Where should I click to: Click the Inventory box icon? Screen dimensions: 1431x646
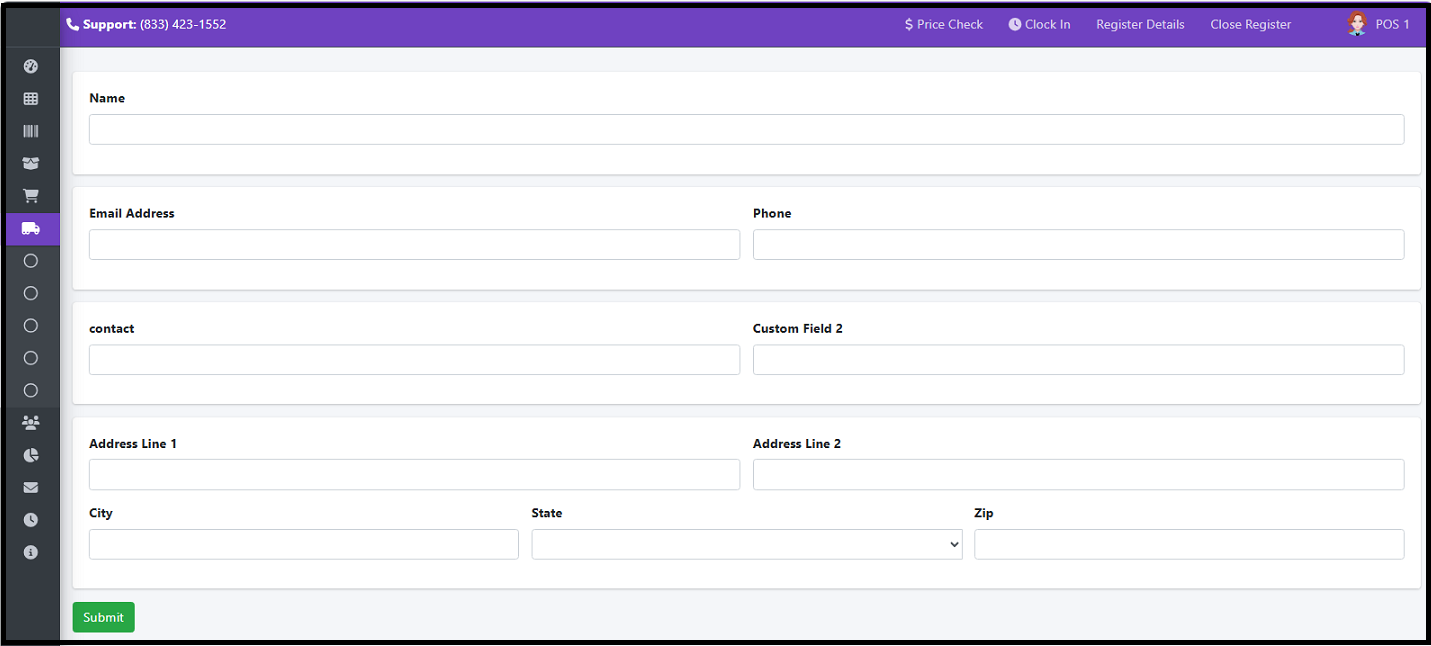(x=30, y=163)
